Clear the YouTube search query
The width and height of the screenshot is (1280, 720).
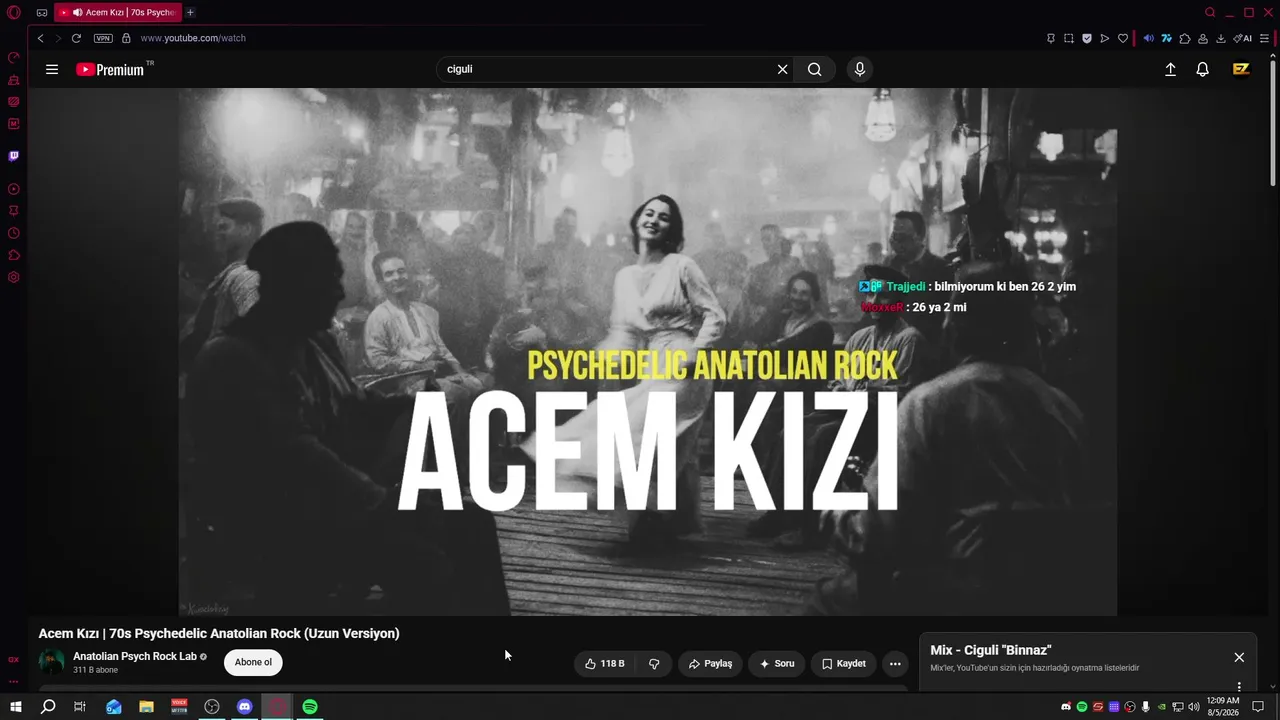coord(783,69)
